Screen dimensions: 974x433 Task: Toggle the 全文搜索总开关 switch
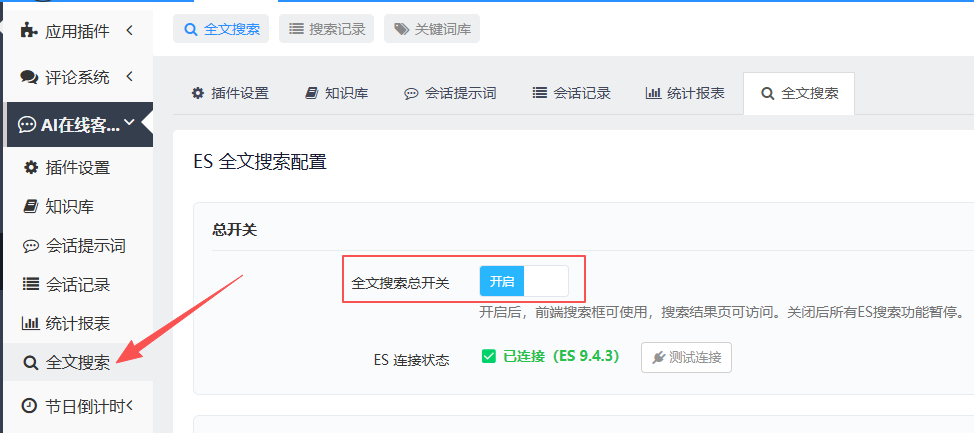pos(524,281)
